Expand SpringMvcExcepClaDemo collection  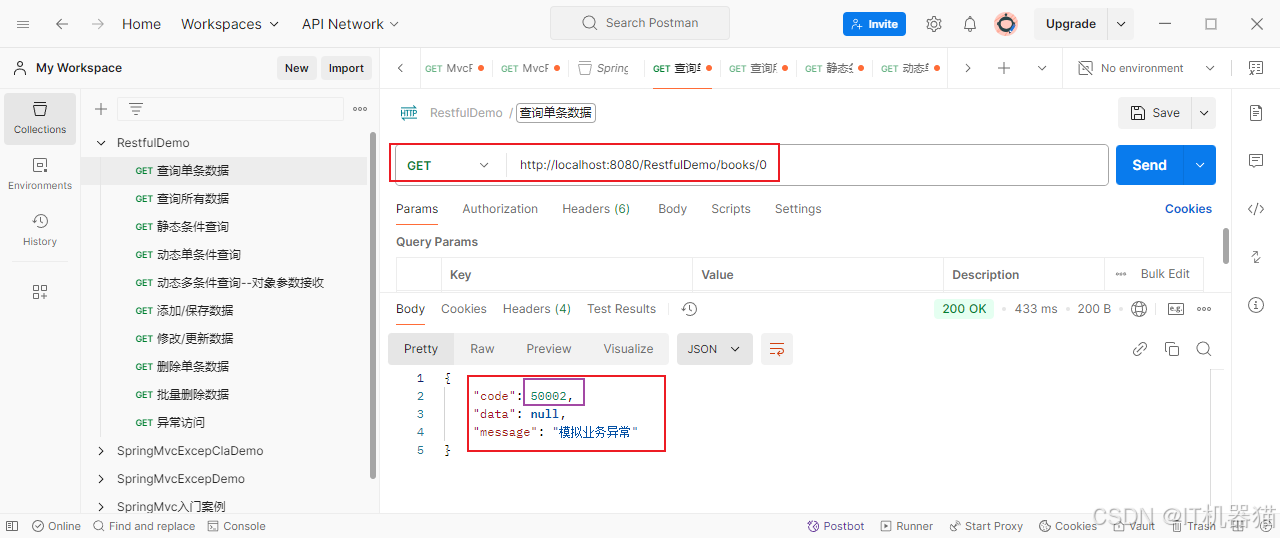[101, 451]
